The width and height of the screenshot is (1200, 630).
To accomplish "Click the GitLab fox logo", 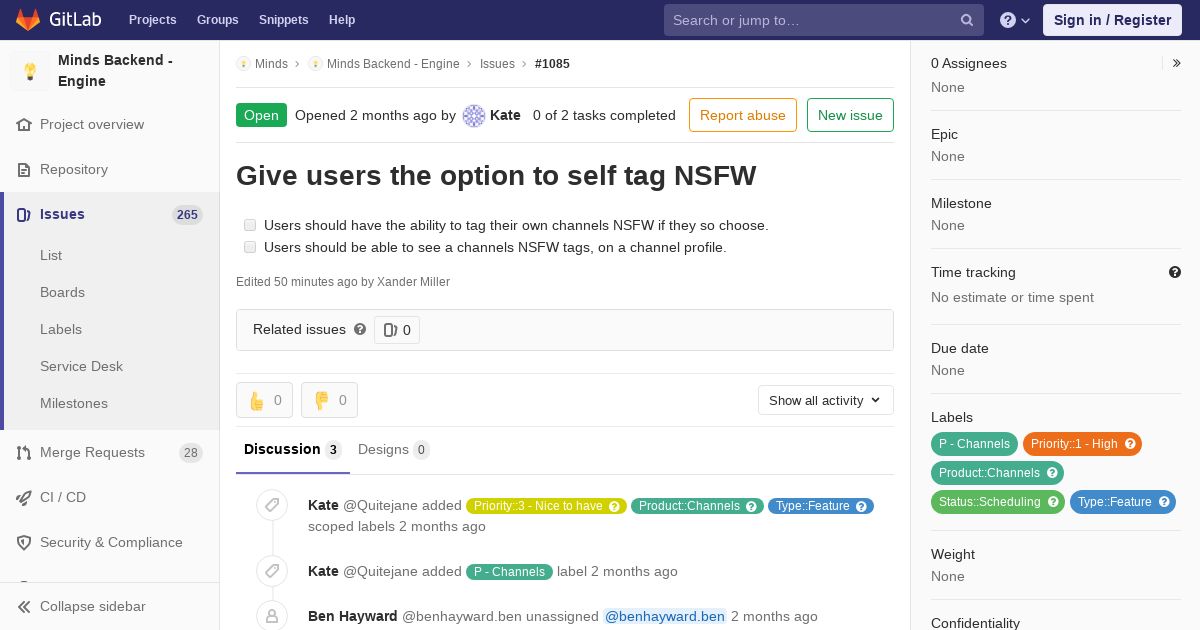I will [x=28, y=19].
